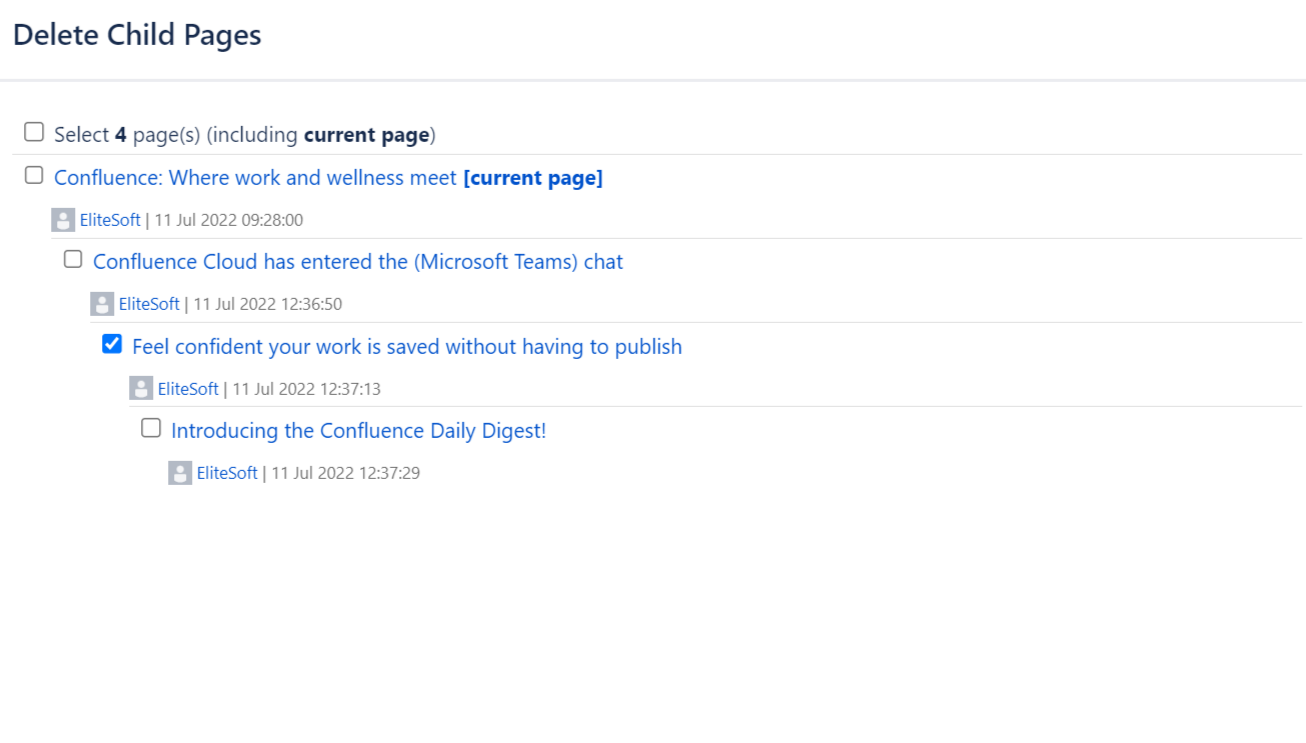Tick the select all 4 pages checkbox
1306x743 pixels.
coord(34,132)
